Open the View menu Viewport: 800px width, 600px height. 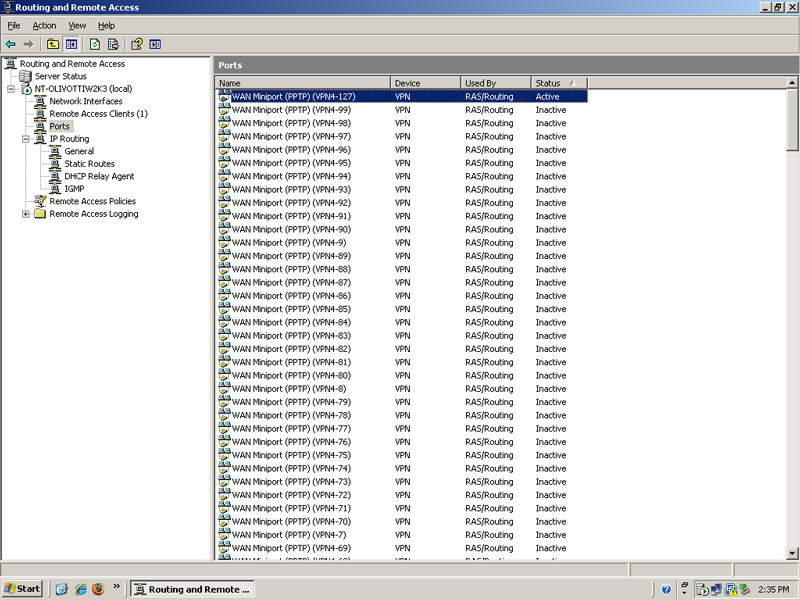pos(77,26)
